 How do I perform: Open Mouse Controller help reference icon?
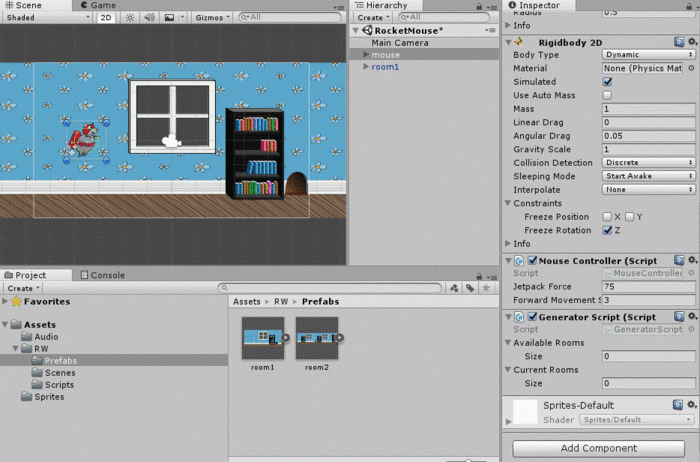[x=679, y=260]
